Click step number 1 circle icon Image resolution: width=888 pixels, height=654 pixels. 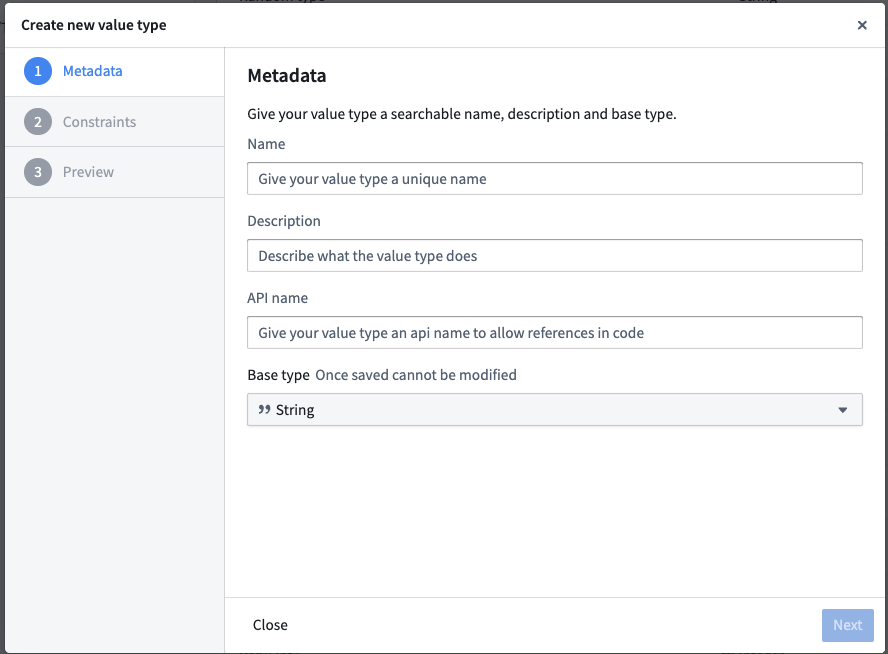click(x=38, y=71)
